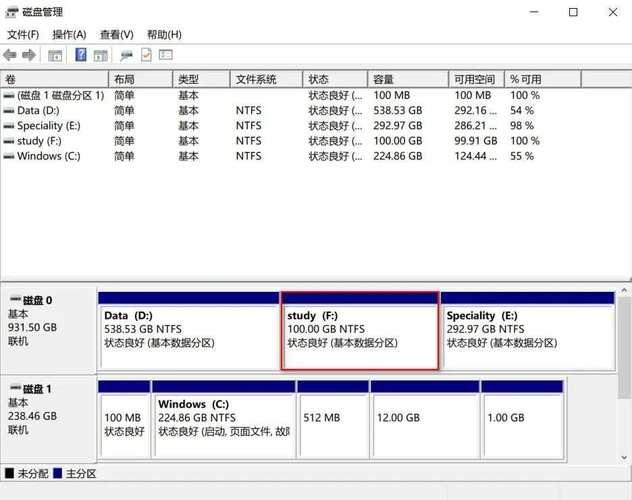Image resolution: width=632 pixels, height=500 pixels.
Task: Click the black 未分配 legend swatch
Action: pyautogui.click(x=9, y=474)
